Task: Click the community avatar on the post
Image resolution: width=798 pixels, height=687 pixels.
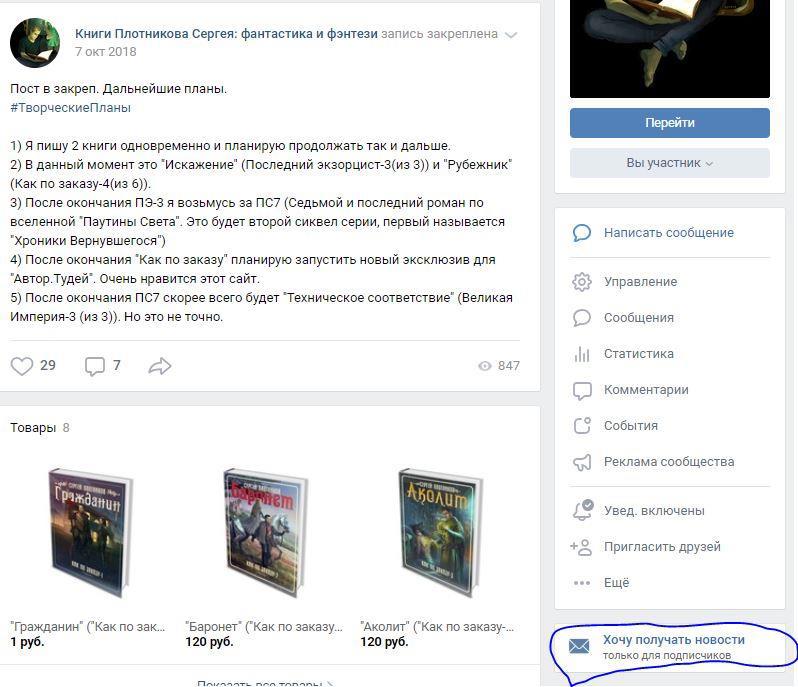Action: [x=35, y=43]
